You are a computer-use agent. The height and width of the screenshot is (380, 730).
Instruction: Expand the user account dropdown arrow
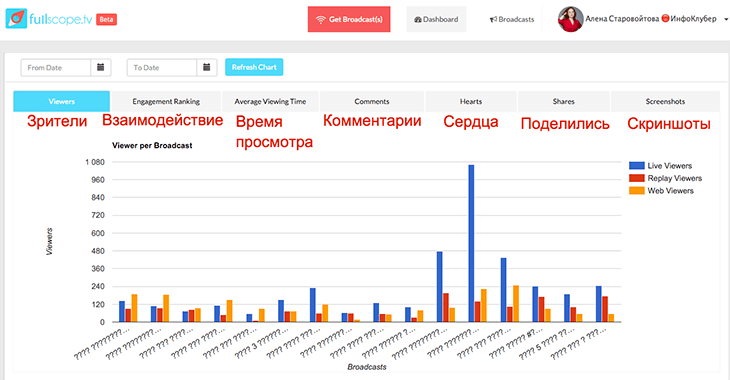tap(725, 20)
